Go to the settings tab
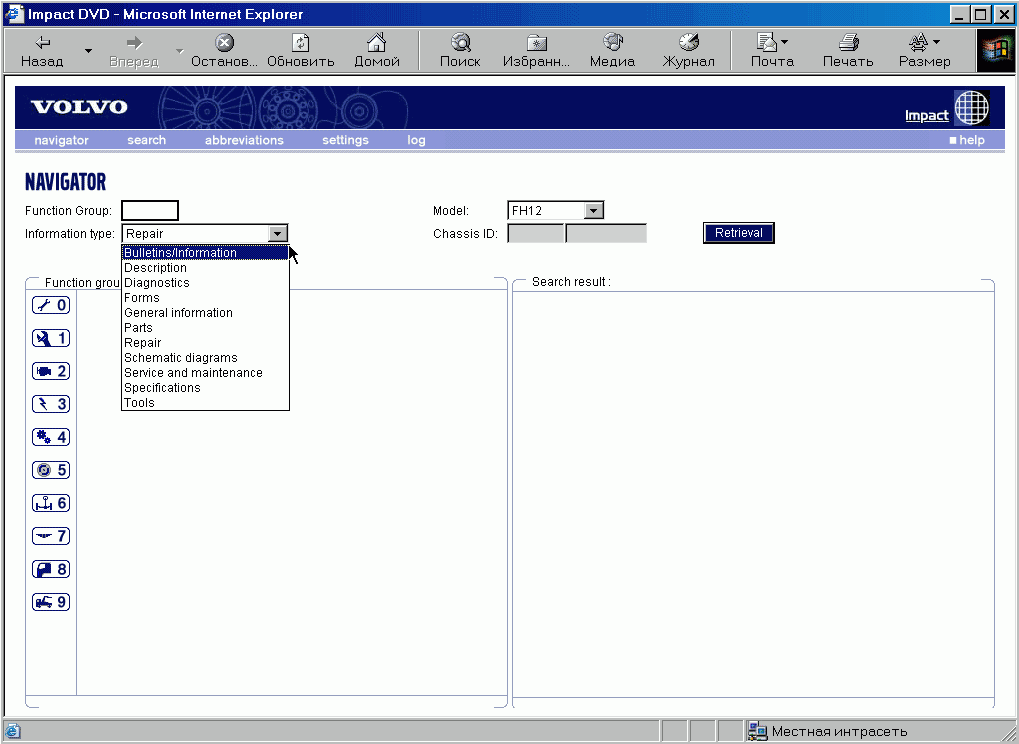 345,140
